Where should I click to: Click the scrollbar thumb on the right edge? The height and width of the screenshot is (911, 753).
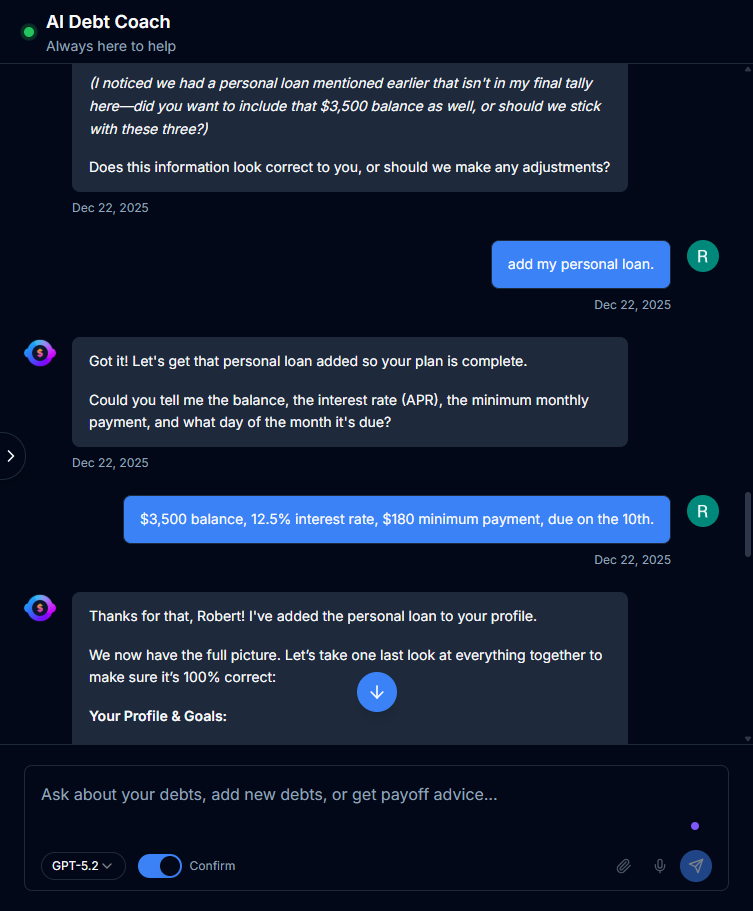point(747,520)
